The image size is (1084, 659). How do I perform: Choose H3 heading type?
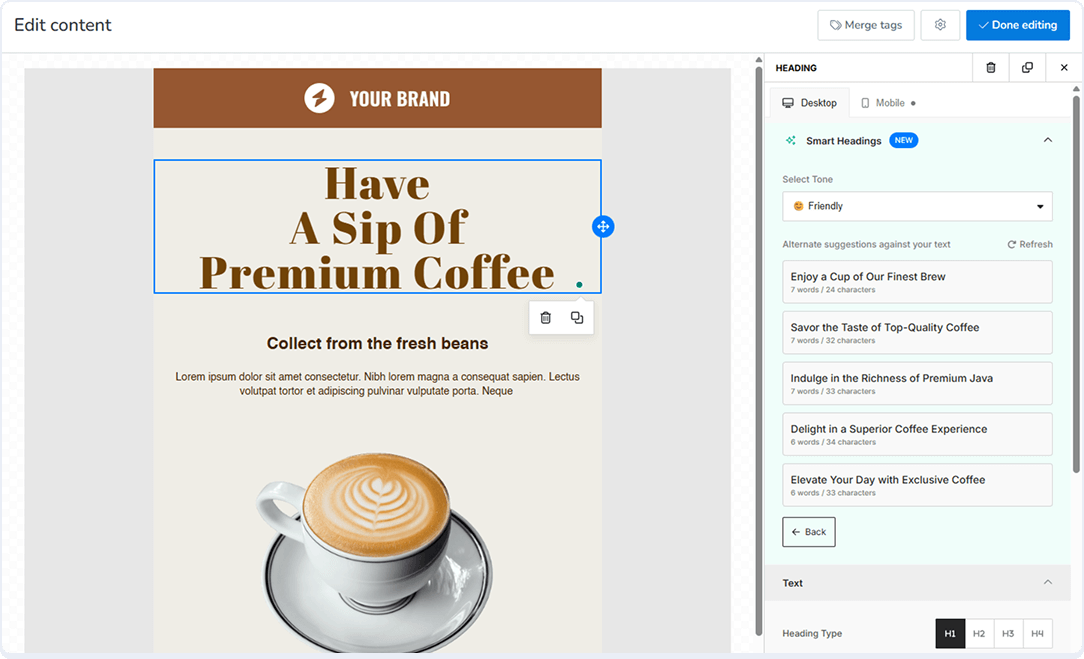(1008, 633)
